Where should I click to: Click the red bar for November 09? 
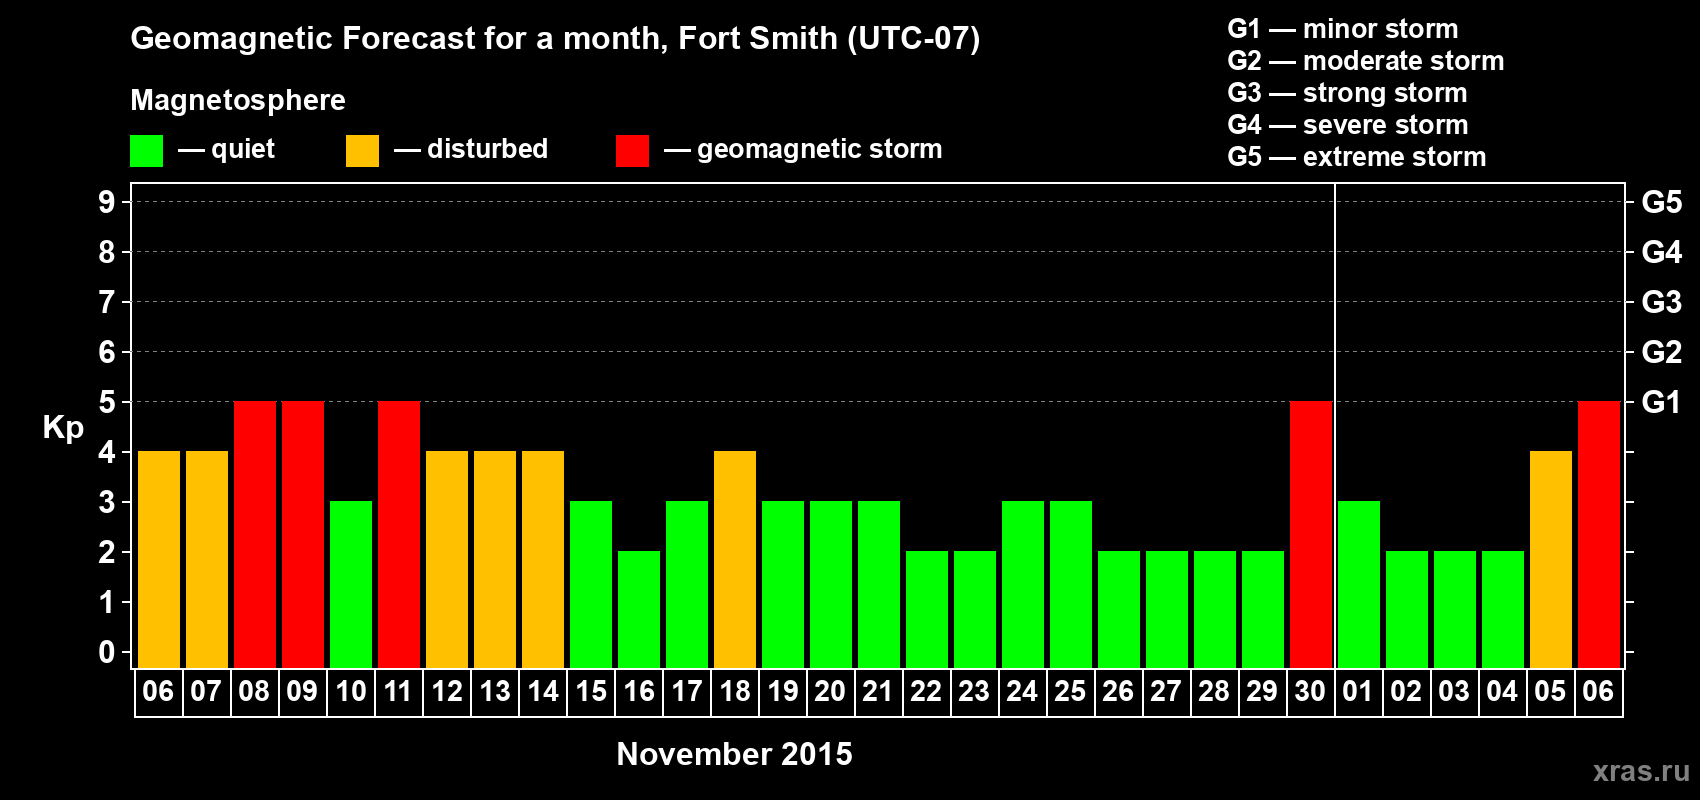click(x=303, y=535)
